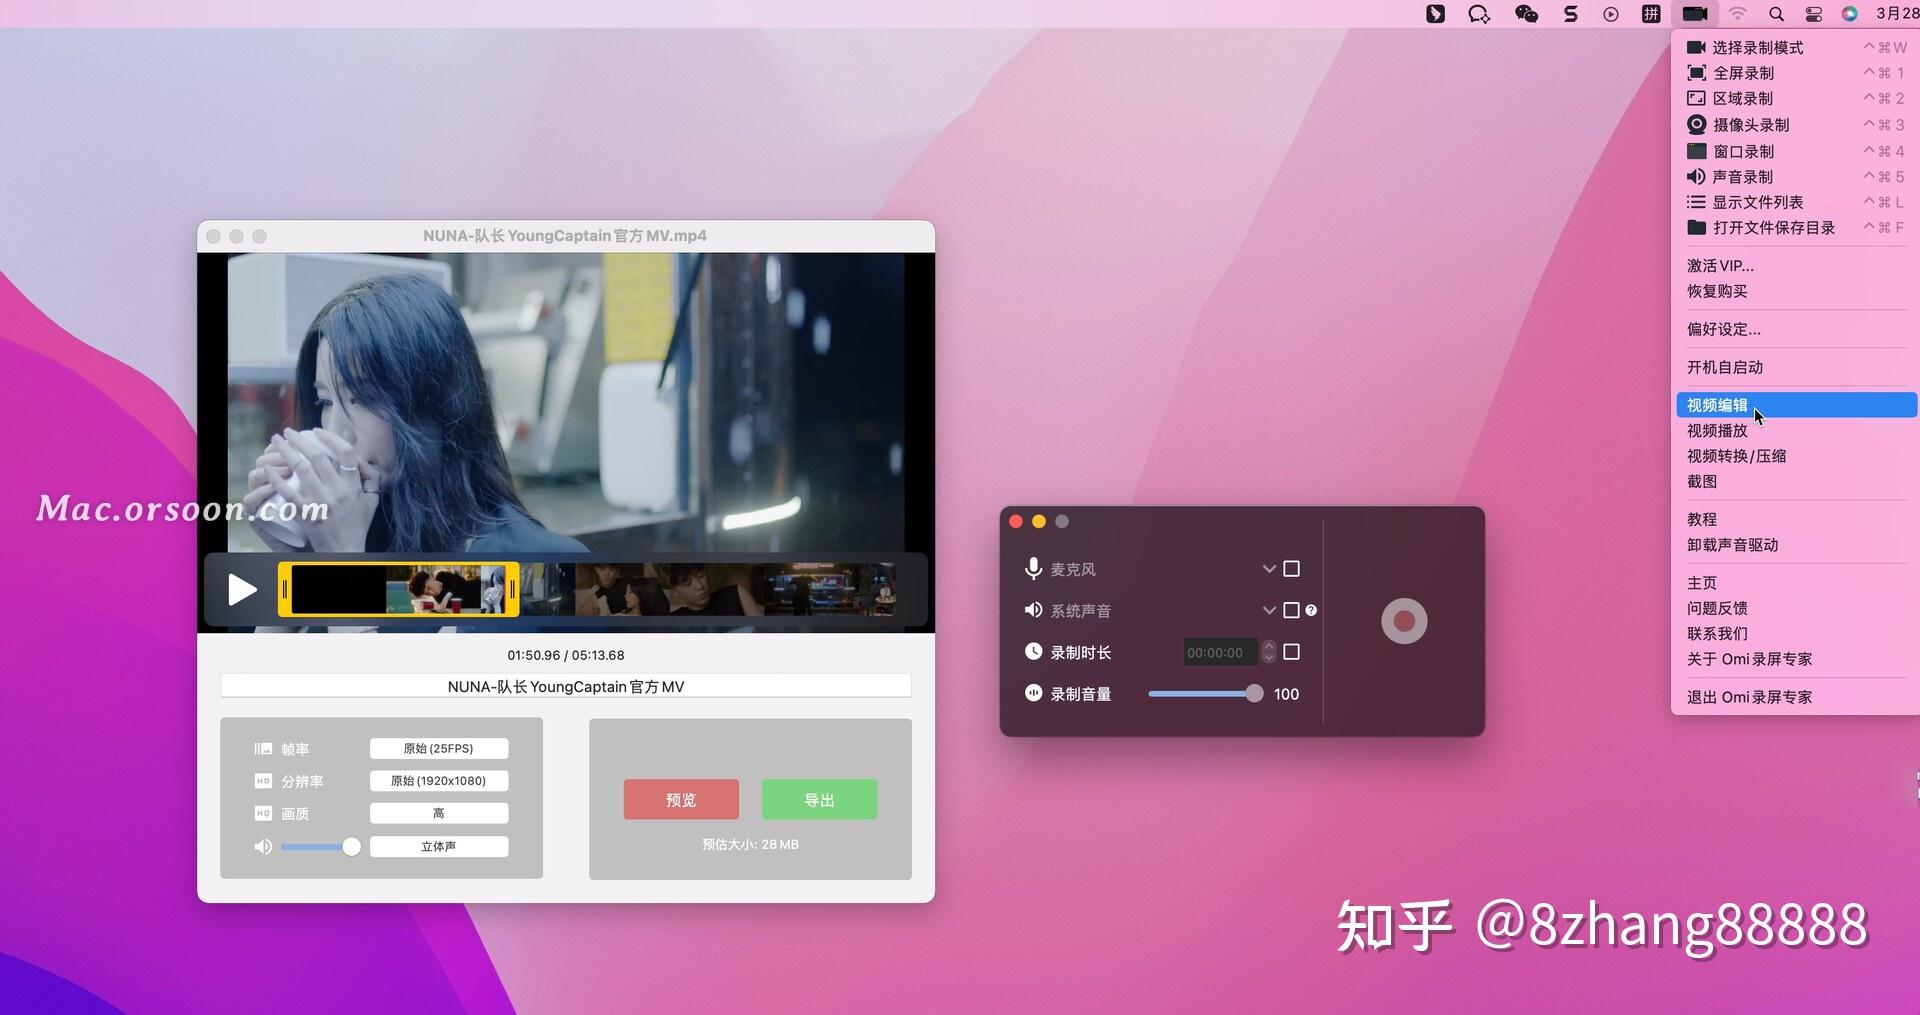Enable the recording duration checkbox
Screen dimensions: 1920x1015
point(1291,652)
